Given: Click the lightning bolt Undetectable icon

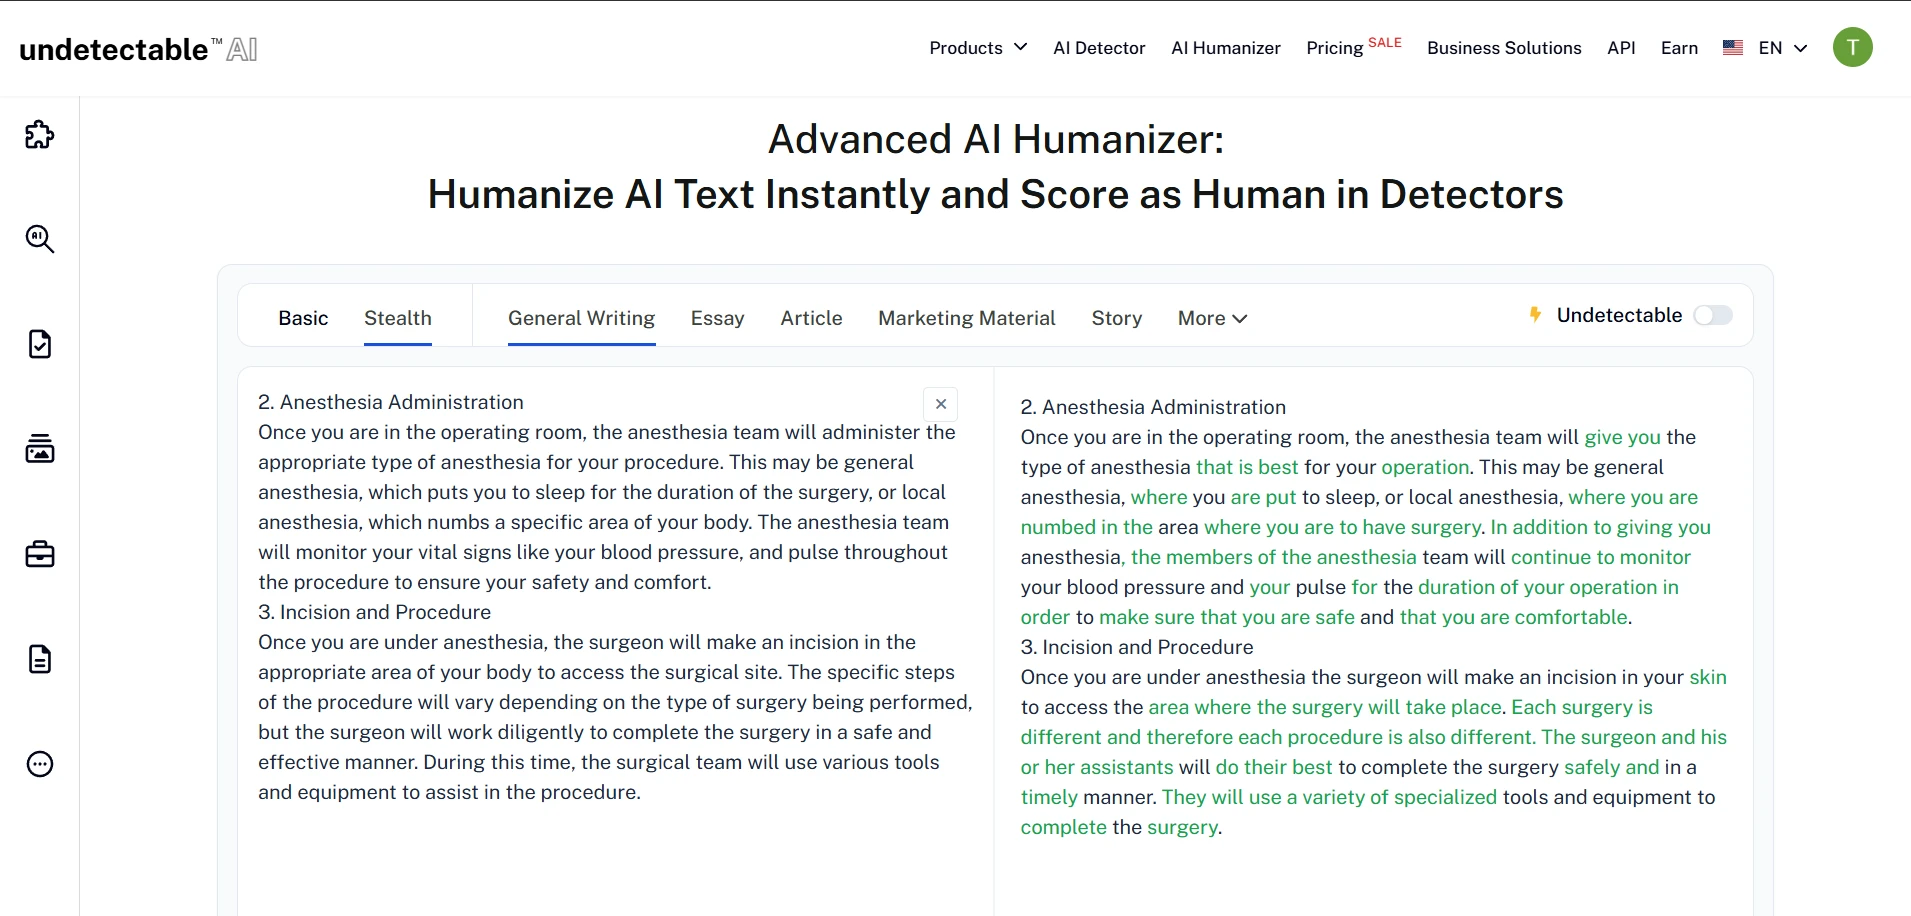Looking at the screenshot, I should pos(1535,315).
